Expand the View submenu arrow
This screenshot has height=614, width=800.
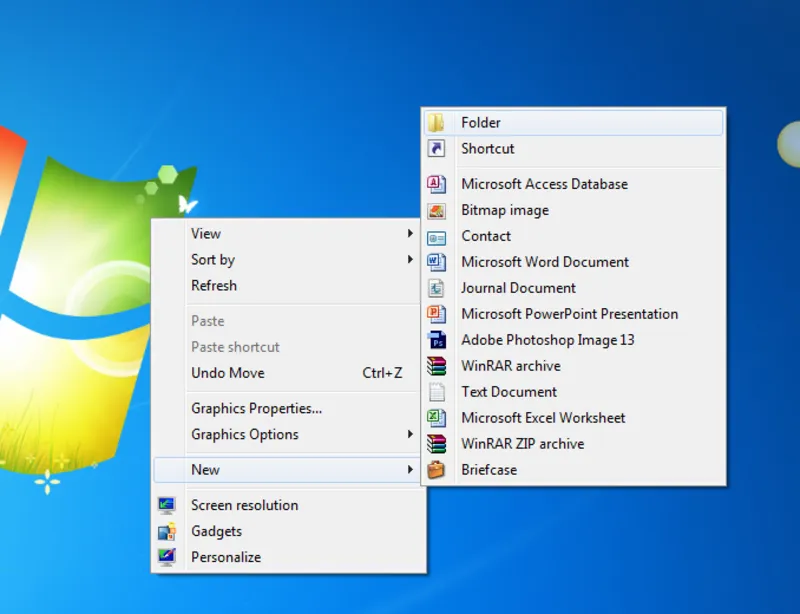click(x=410, y=233)
